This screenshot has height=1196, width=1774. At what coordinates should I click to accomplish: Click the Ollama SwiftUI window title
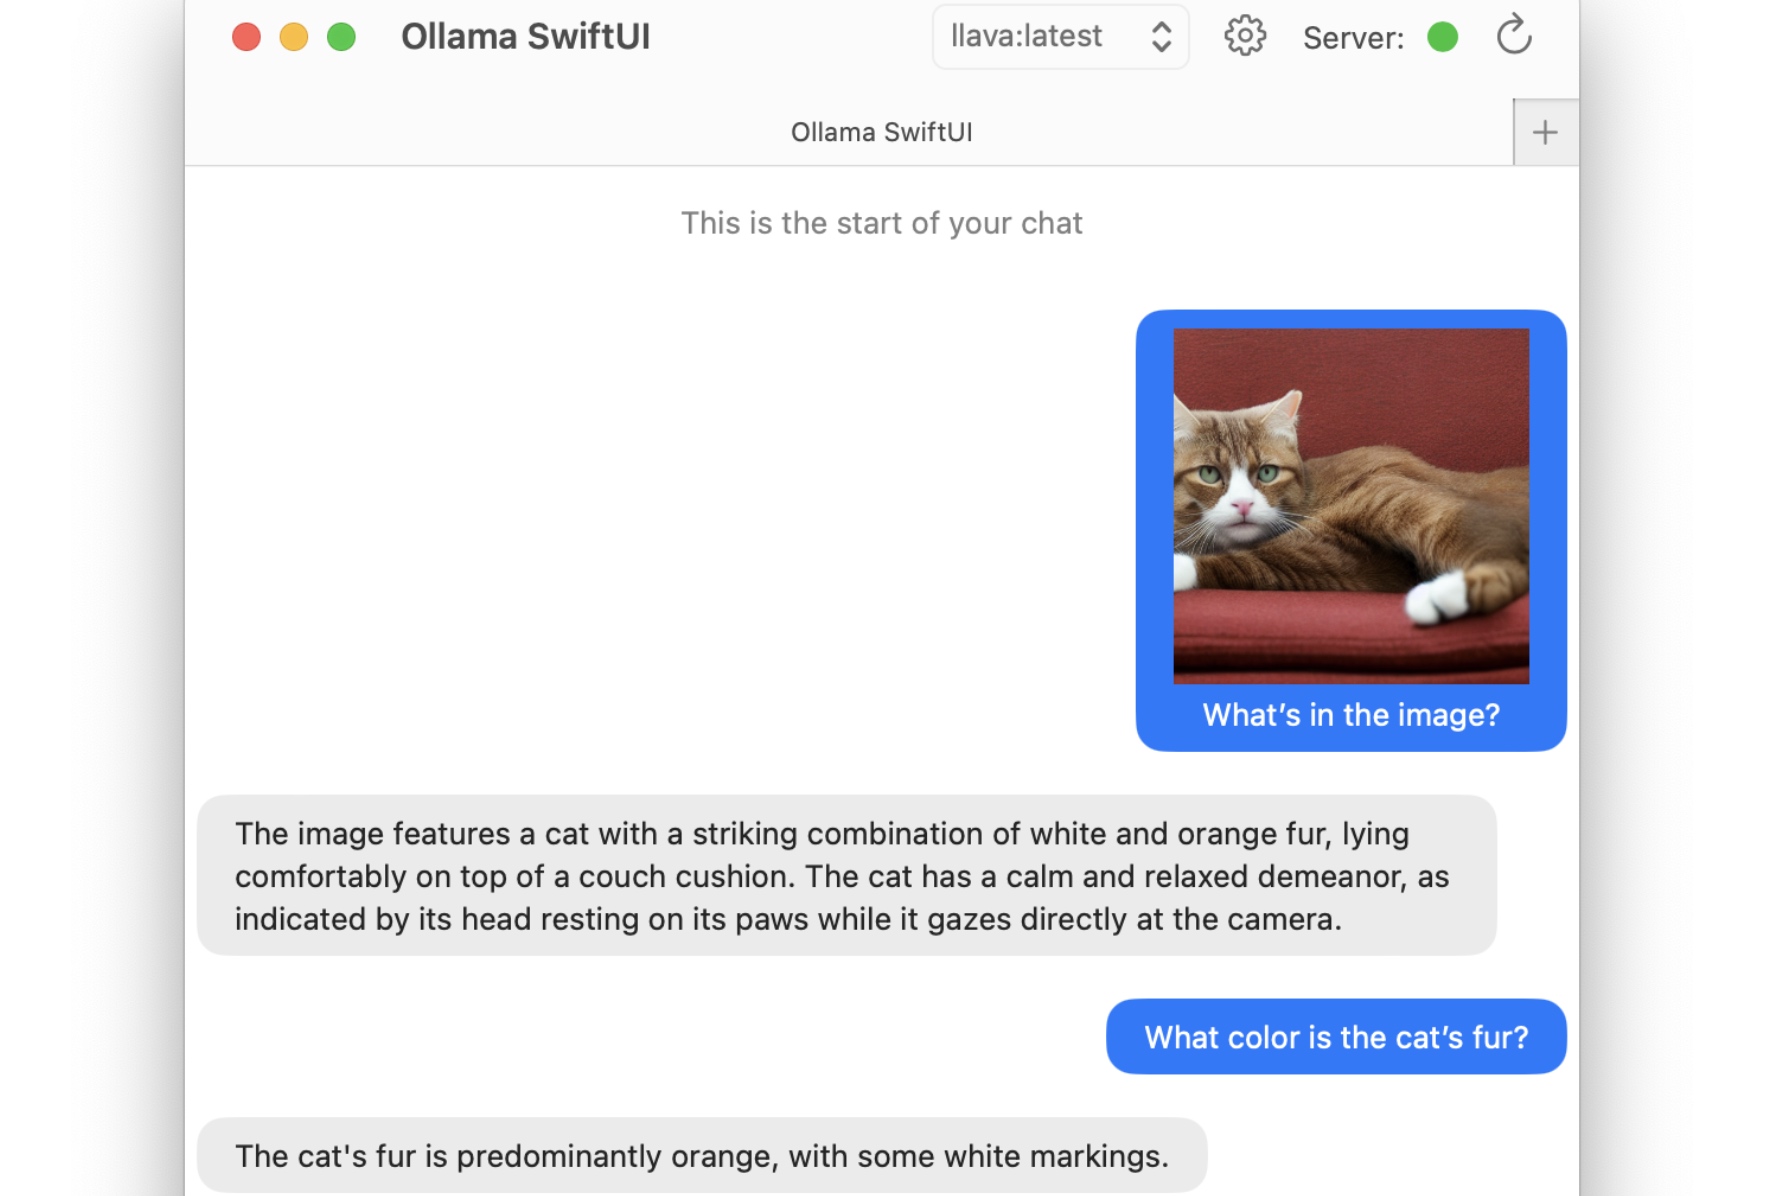525,37
